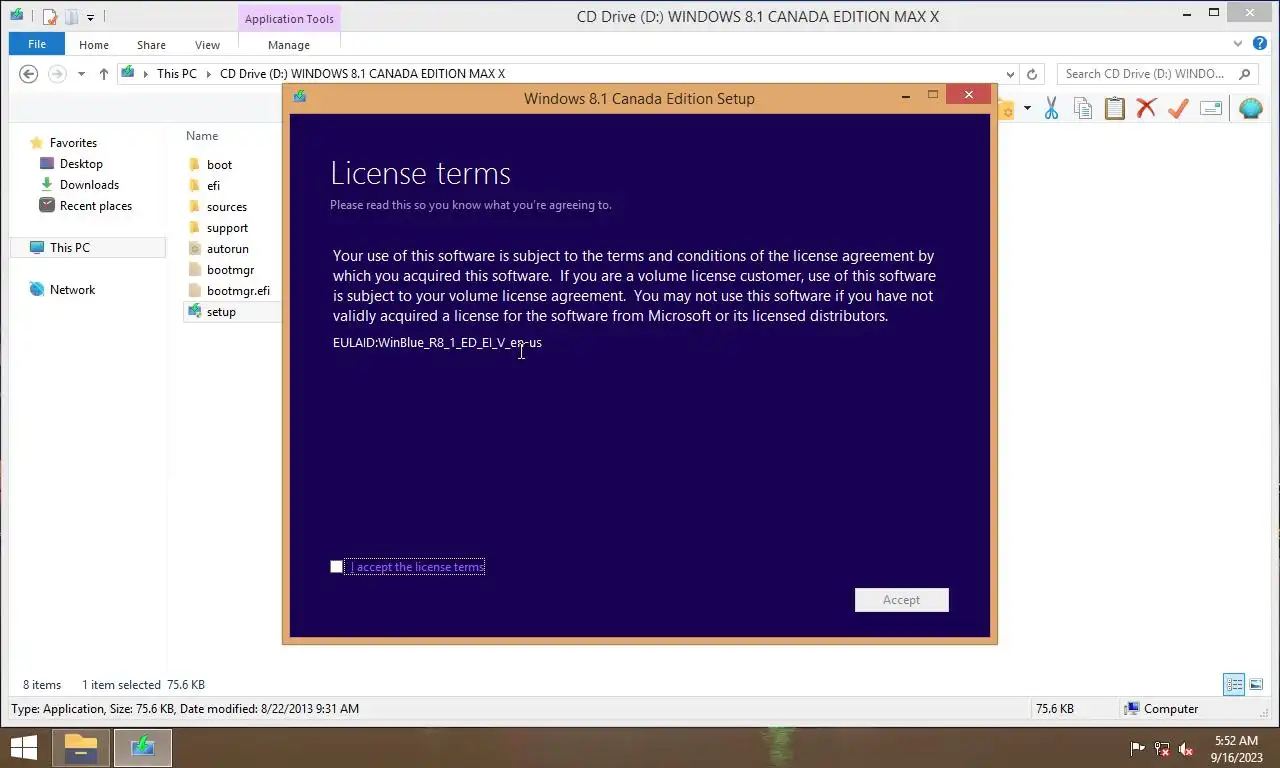
Task: Click the Windows Start button
Action: tap(24, 748)
